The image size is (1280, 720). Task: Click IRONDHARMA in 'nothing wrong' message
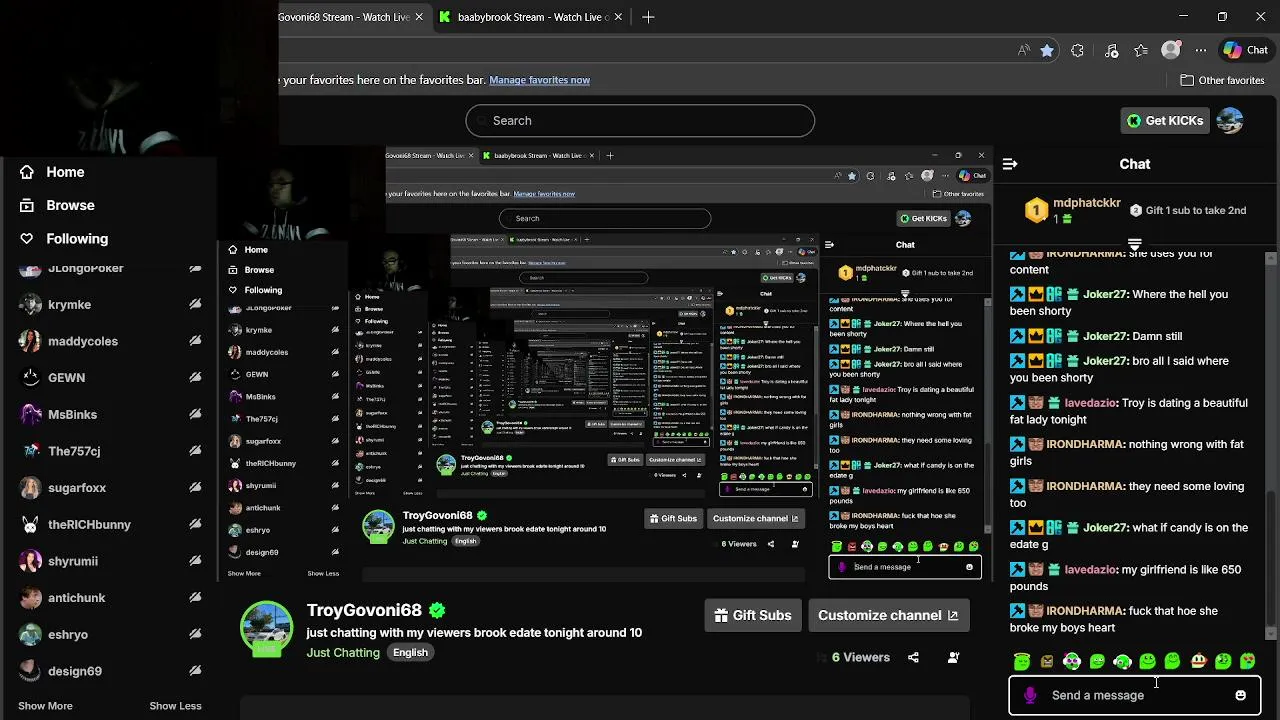pos(1084,444)
